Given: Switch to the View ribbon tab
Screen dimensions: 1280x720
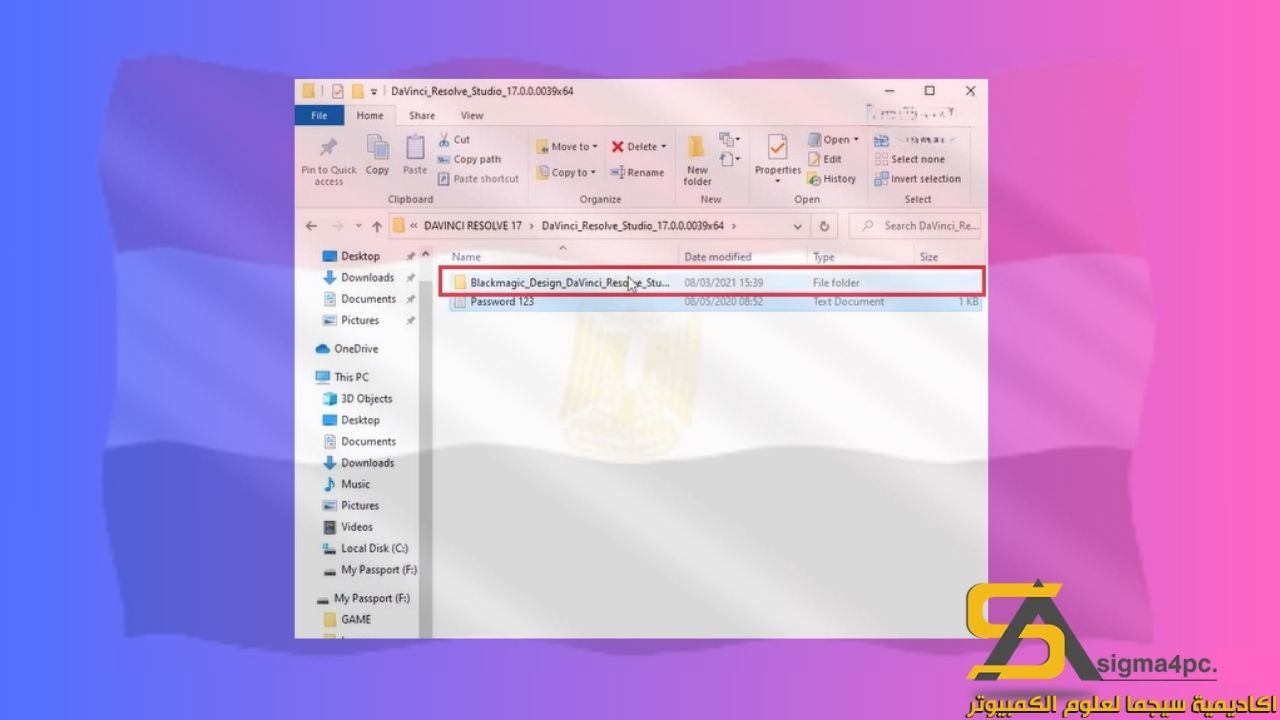Looking at the screenshot, I should [472, 116].
